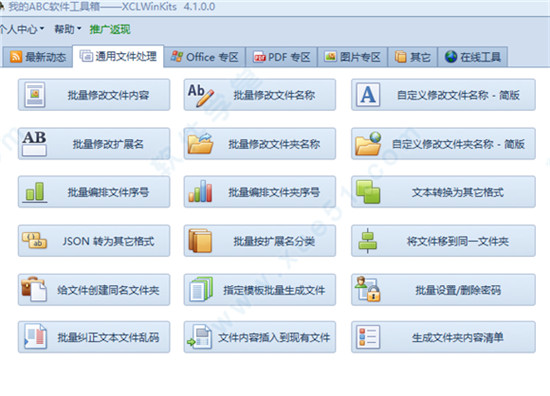Screen dimensions: 550x396
Task: Launch JSON 转为其它格式
Action: pos(94,241)
